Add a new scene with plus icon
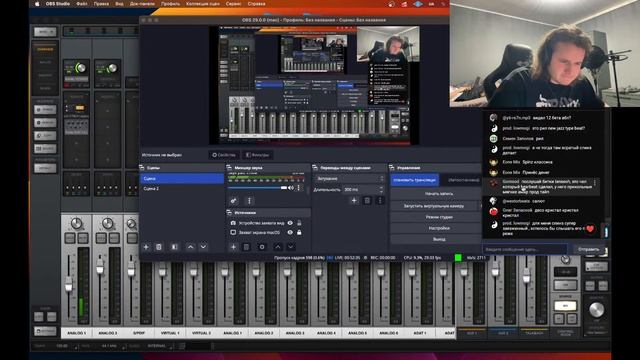Image resolution: width=640 pixels, height=360 pixels. click(146, 247)
